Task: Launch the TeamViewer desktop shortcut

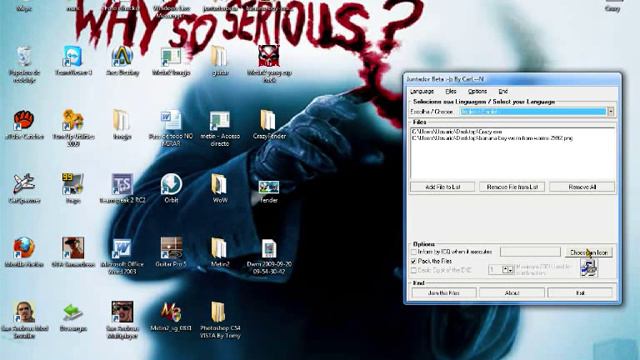Action: (x=73, y=56)
